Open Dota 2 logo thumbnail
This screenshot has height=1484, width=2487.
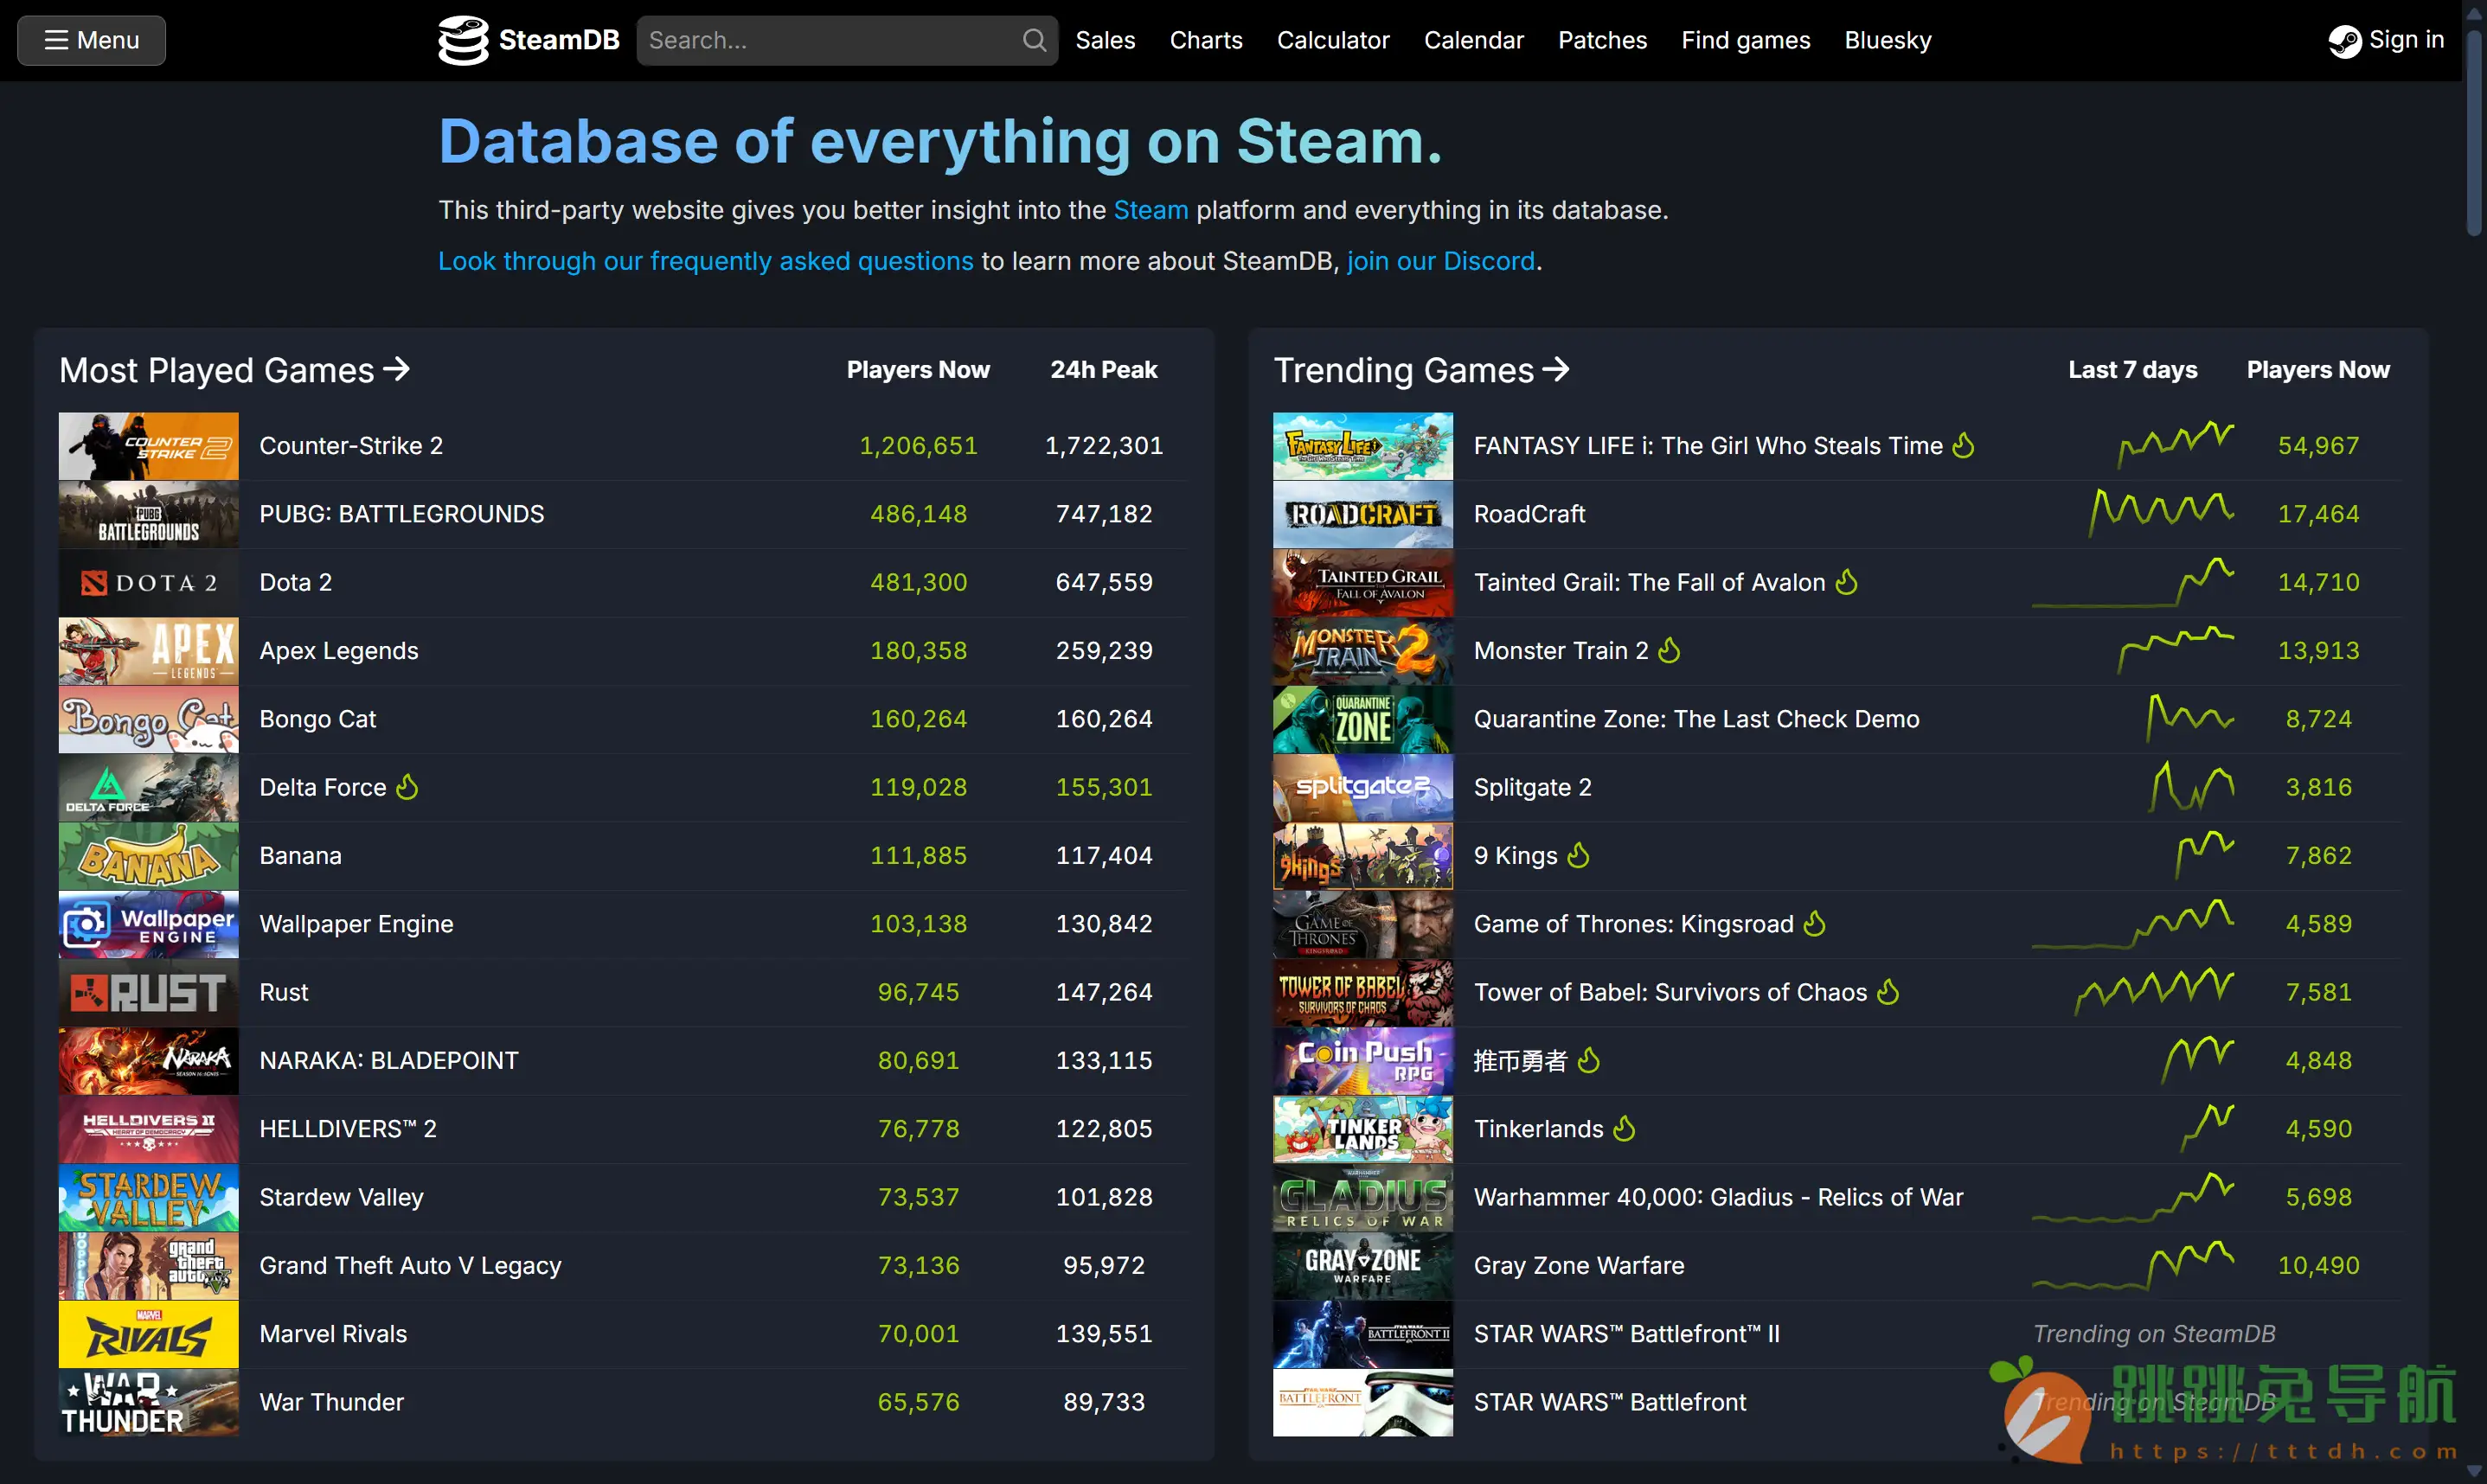coord(148,583)
